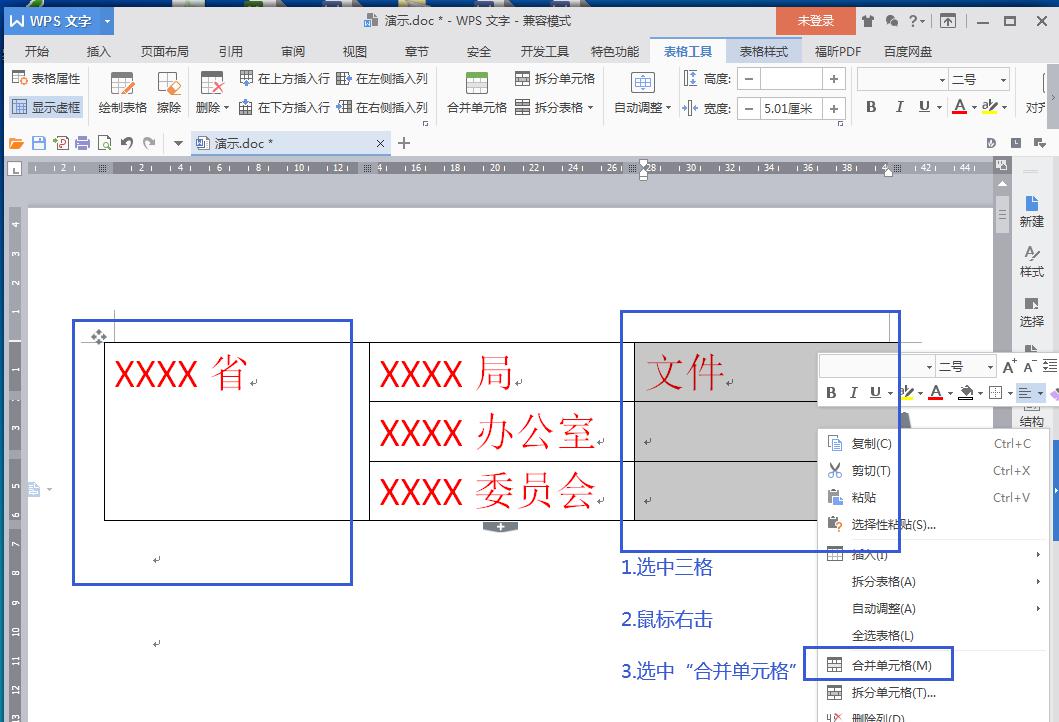Choose 合并单元格(M) from context menu
This screenshot has height=722, width=1059.
pos(932,665)
